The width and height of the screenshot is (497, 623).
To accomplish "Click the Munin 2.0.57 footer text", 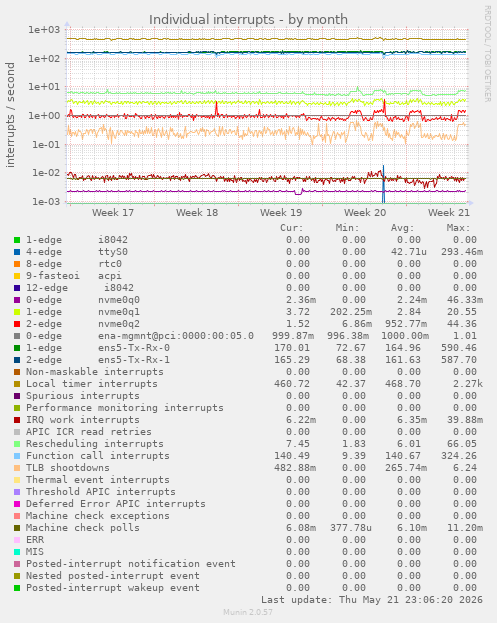I will click(248, 612).
